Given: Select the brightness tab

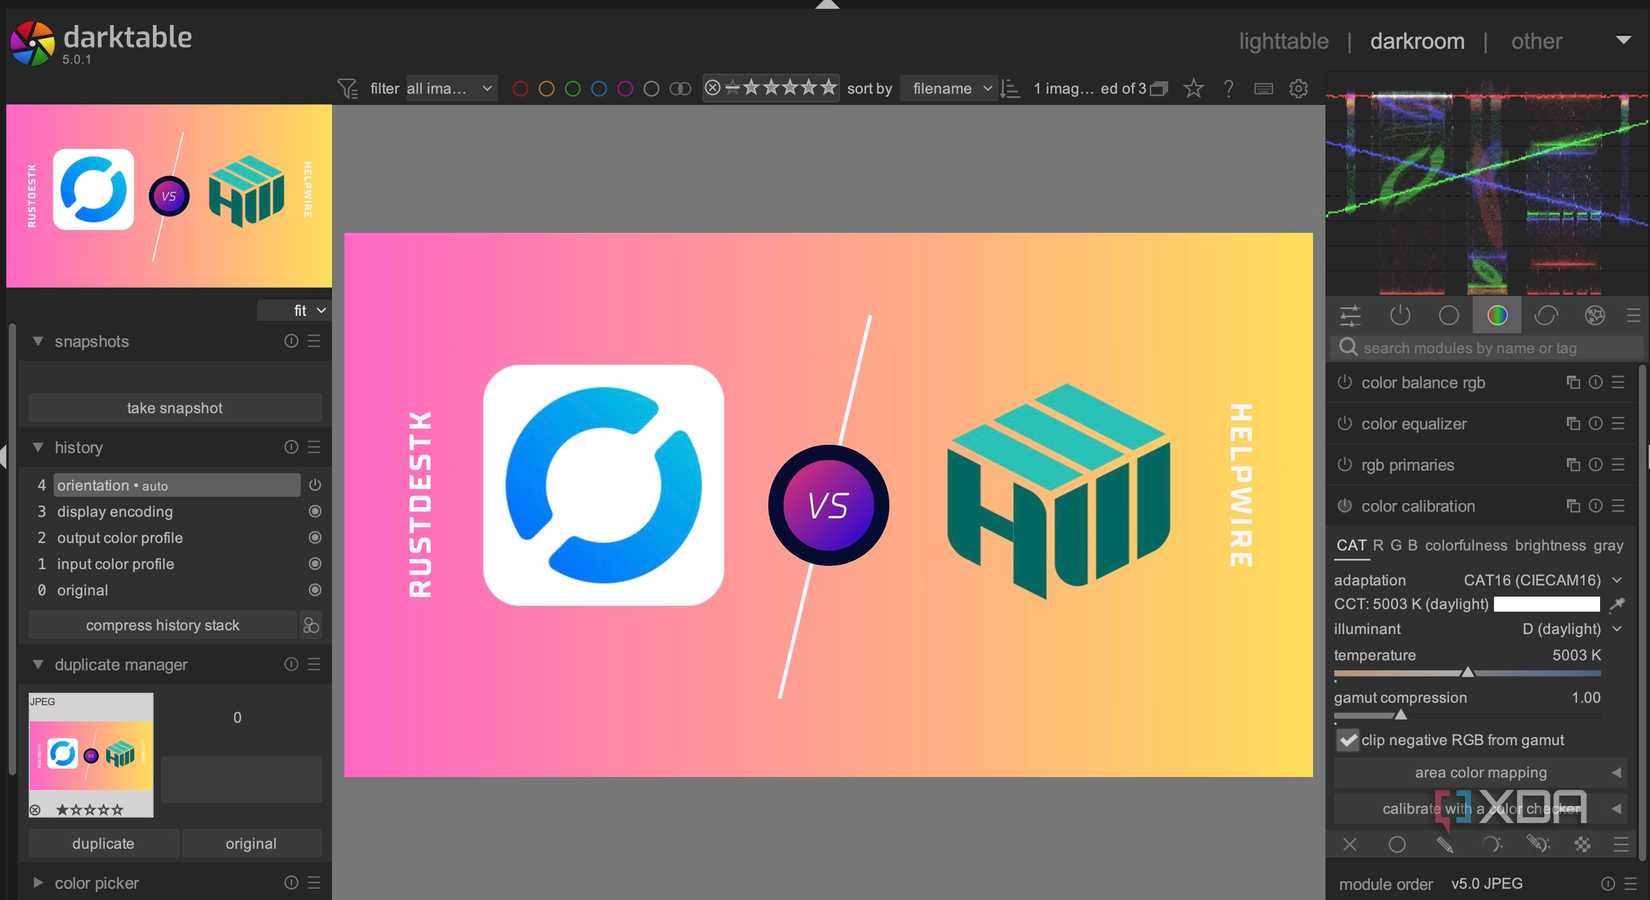Looking at the screenshot, I should pos(1550,545).
